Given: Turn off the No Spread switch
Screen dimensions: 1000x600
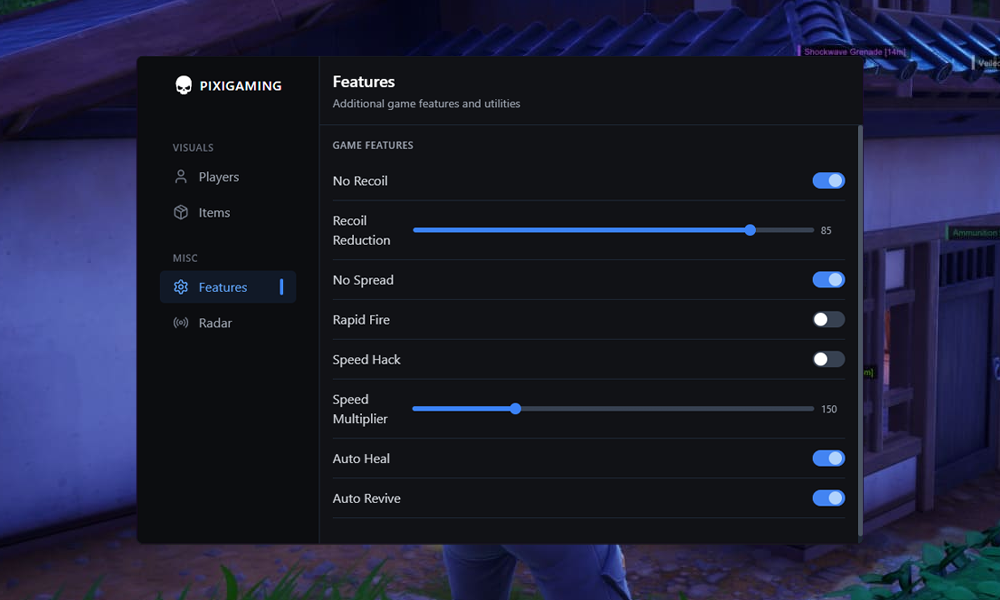Looking at the screenshot, I should 828,279.
